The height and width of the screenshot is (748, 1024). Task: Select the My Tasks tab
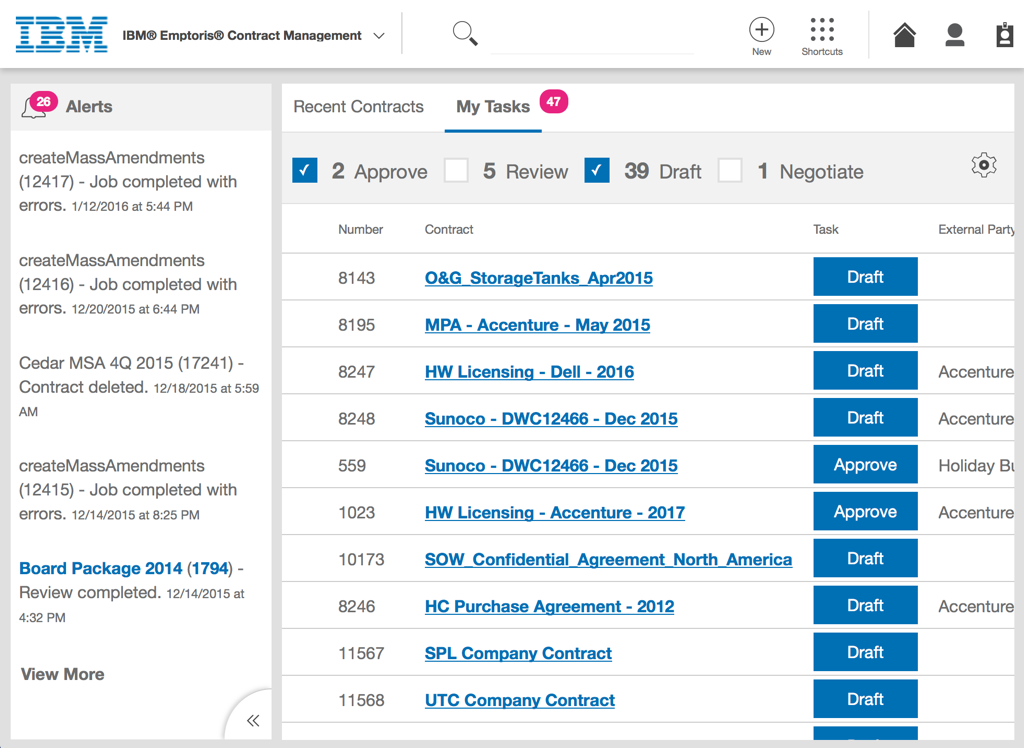pyautogui.click(x=493, y=107)
